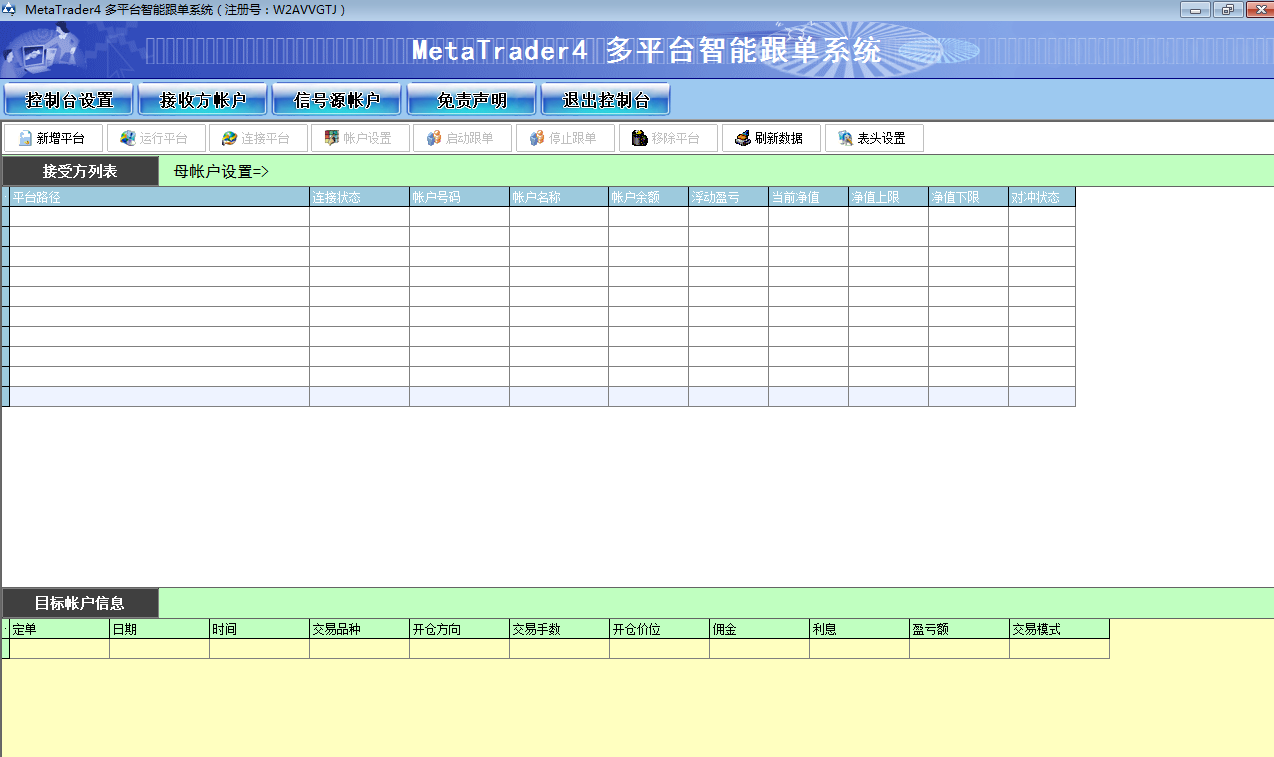1274x757 pixels.
Task: Click the 交易手数 column header
Action: (x=560, y=629)
